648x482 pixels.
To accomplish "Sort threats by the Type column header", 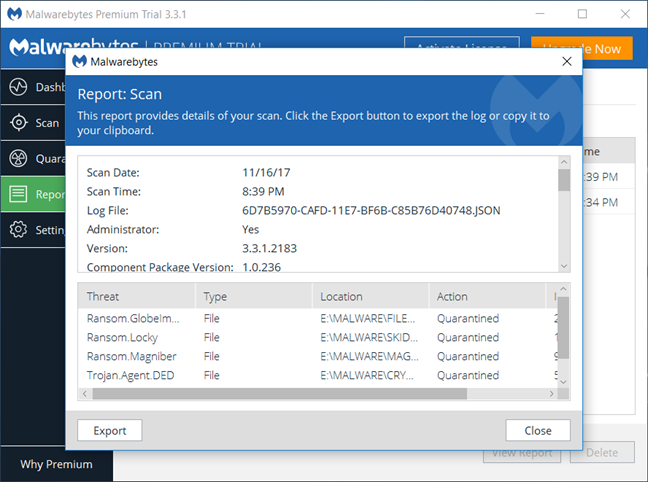I will [x=254, y=296].
